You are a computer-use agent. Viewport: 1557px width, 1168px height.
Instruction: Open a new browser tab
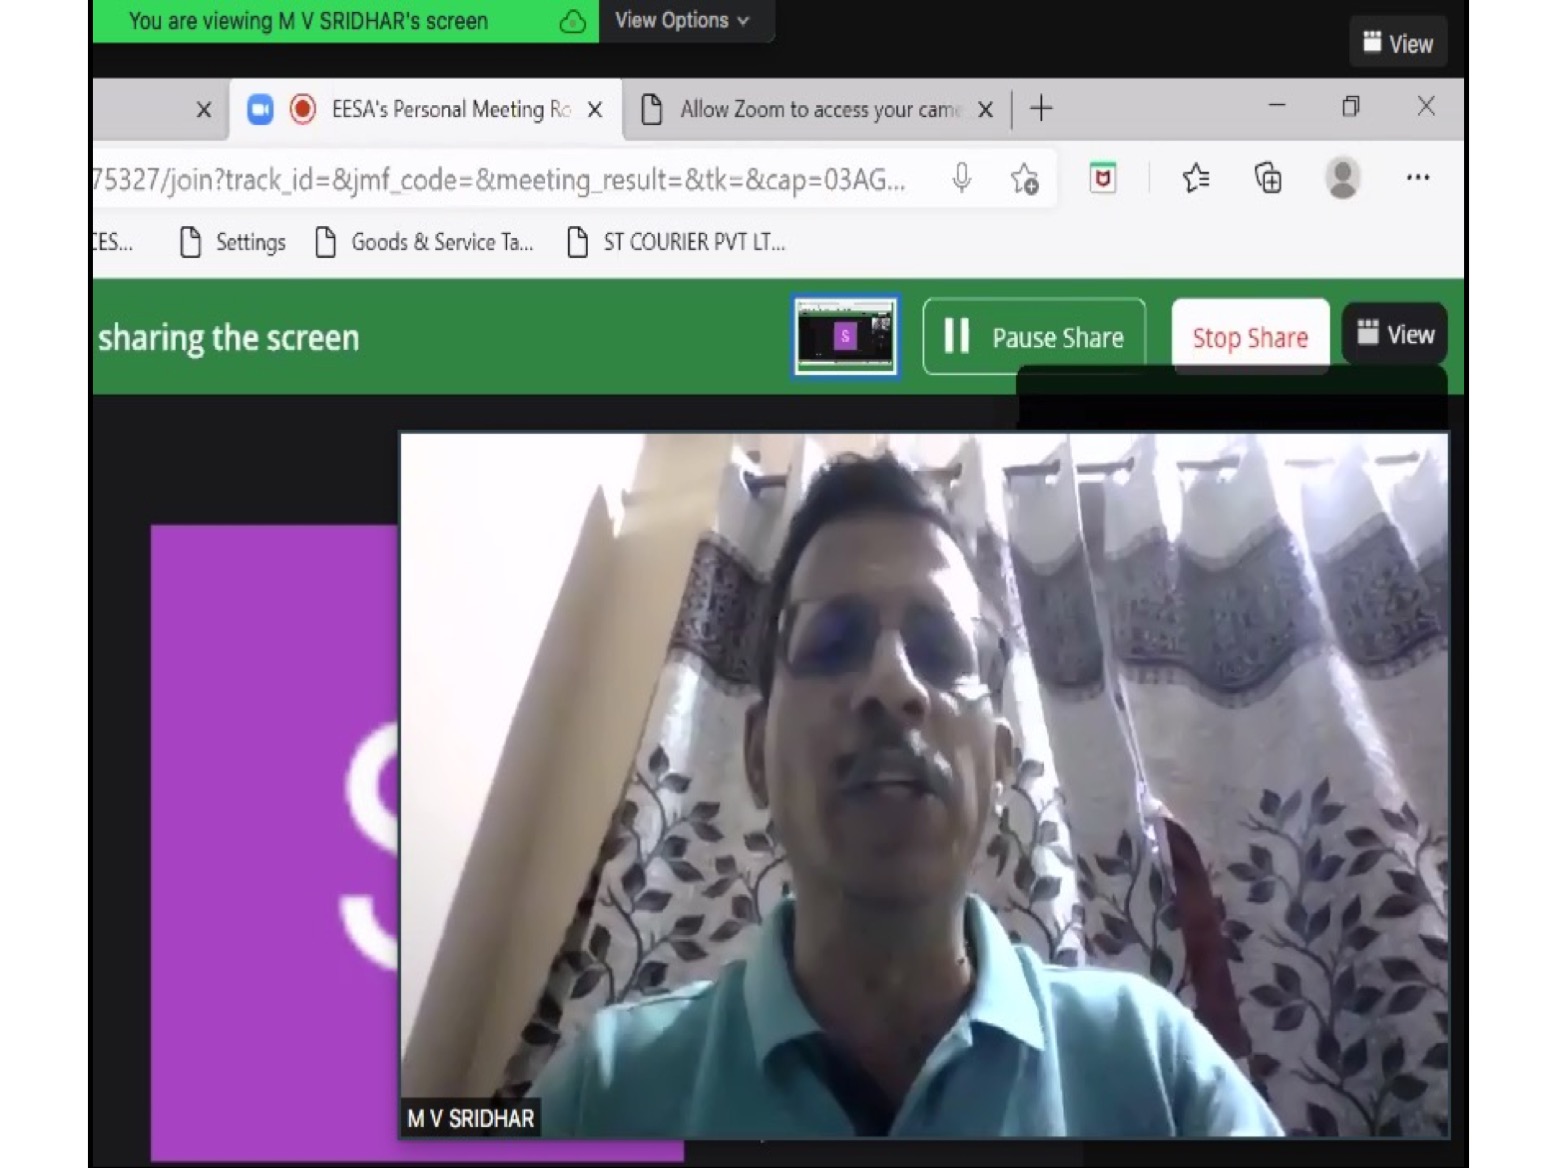[x=1041, y=109]
